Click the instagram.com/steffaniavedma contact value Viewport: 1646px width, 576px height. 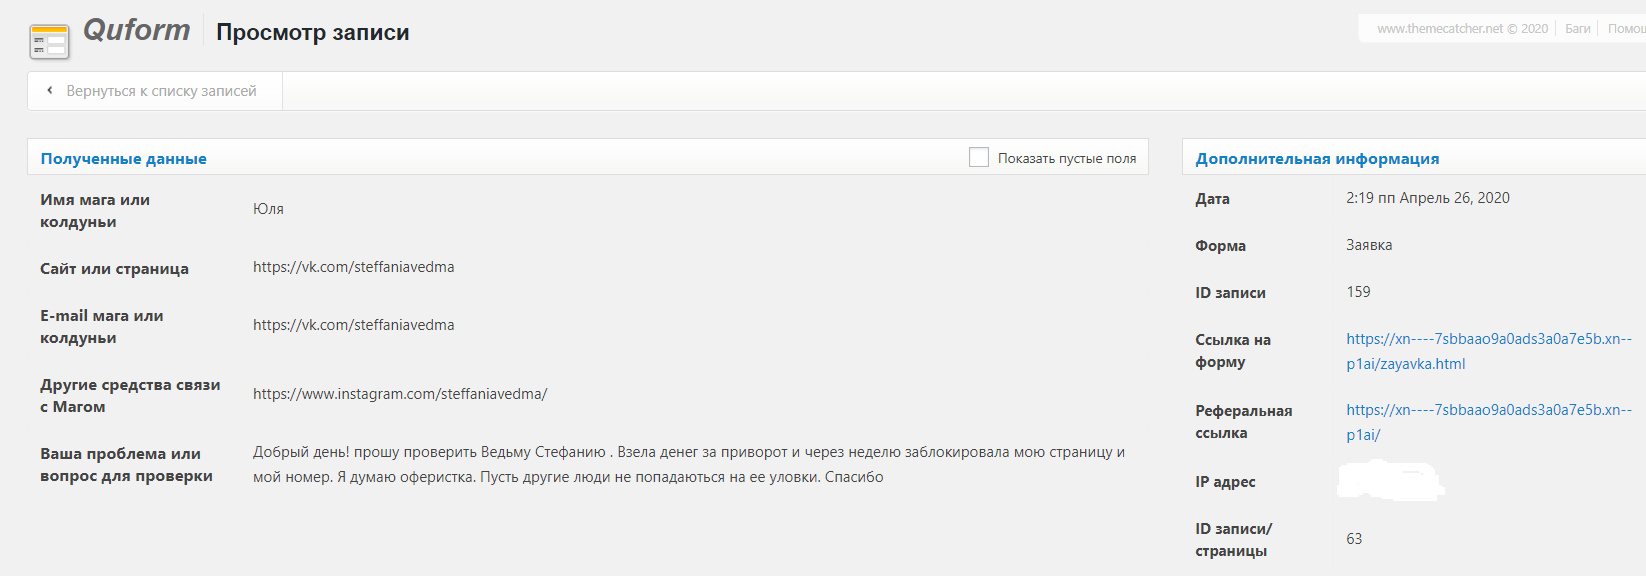[x=400, y=394]
